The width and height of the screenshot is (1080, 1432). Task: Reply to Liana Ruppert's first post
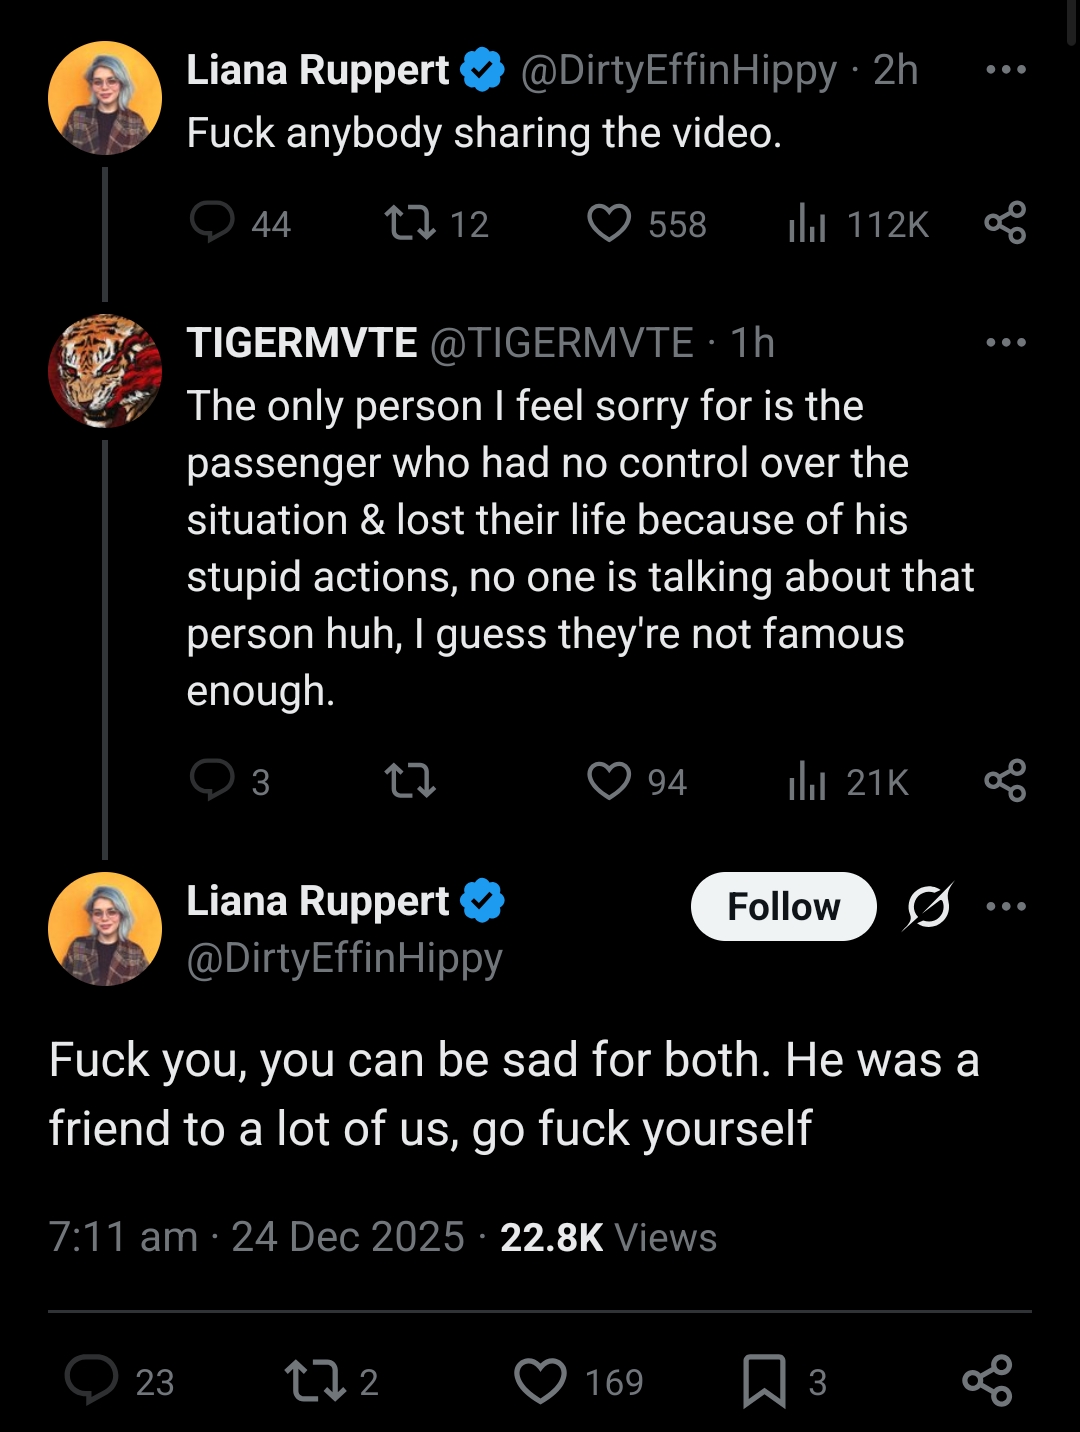pos(212,222)
